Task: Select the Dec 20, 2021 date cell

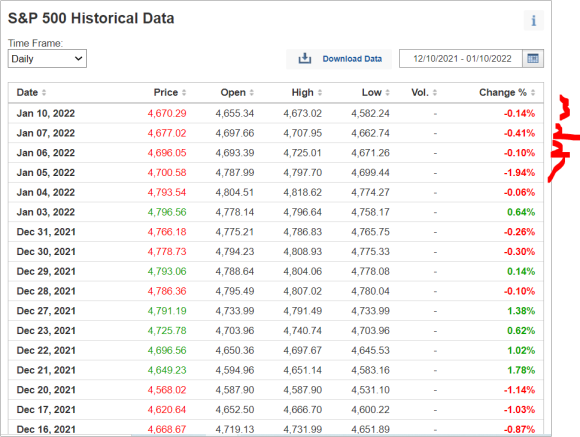Action: (x=46, y=390)
